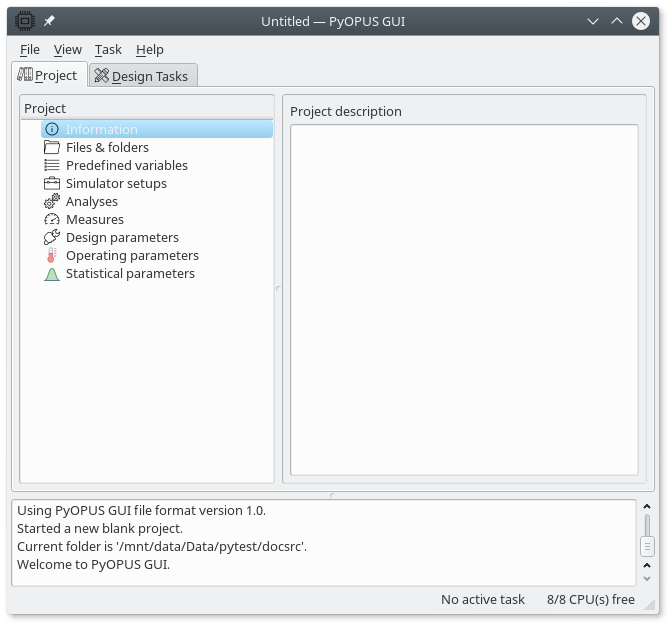This screenshot has height=627, width=672.
Task: Click the Statistical parameters bell-curve icon
Action: [52, 273]
